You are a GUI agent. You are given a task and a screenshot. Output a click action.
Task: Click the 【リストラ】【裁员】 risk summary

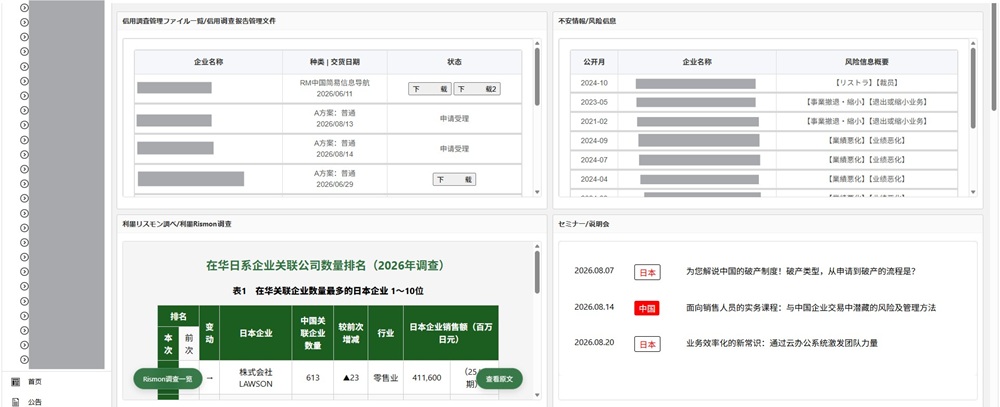866,83
